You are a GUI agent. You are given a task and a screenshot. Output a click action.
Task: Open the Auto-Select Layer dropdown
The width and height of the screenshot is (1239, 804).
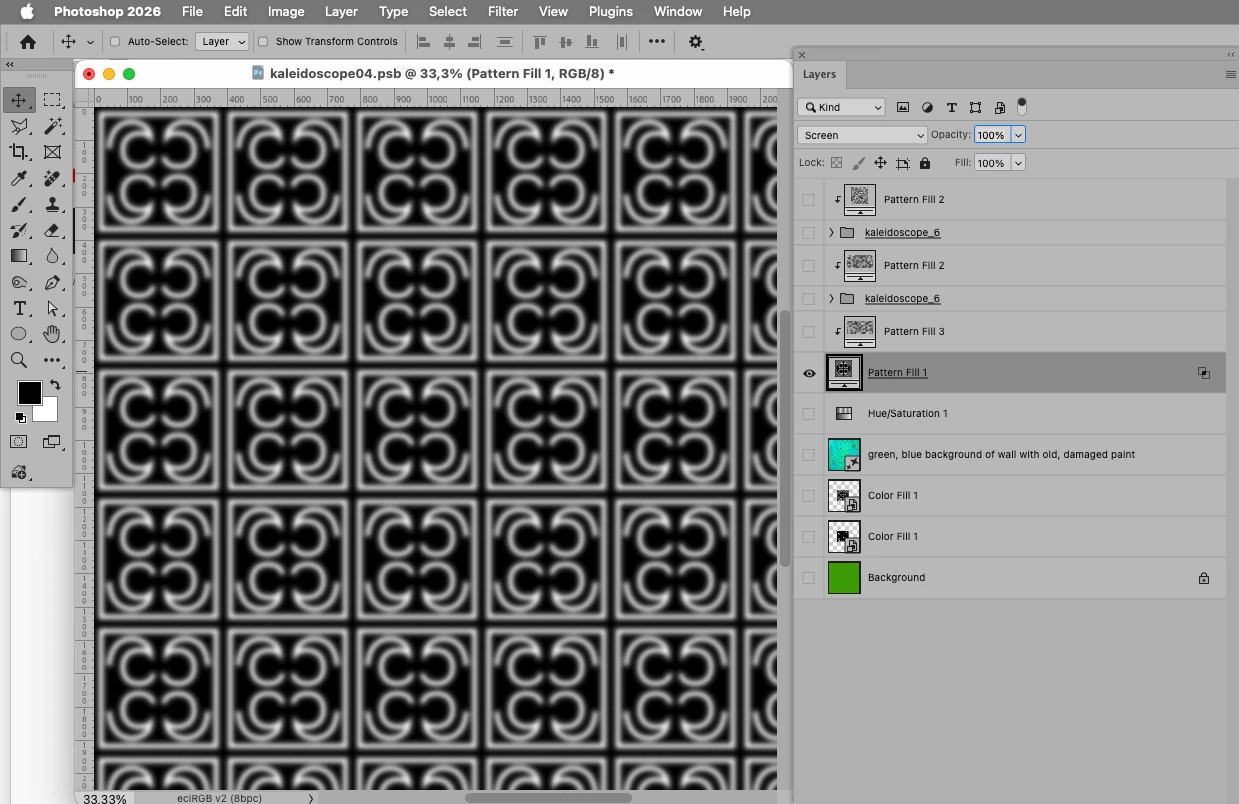[222, 41]
